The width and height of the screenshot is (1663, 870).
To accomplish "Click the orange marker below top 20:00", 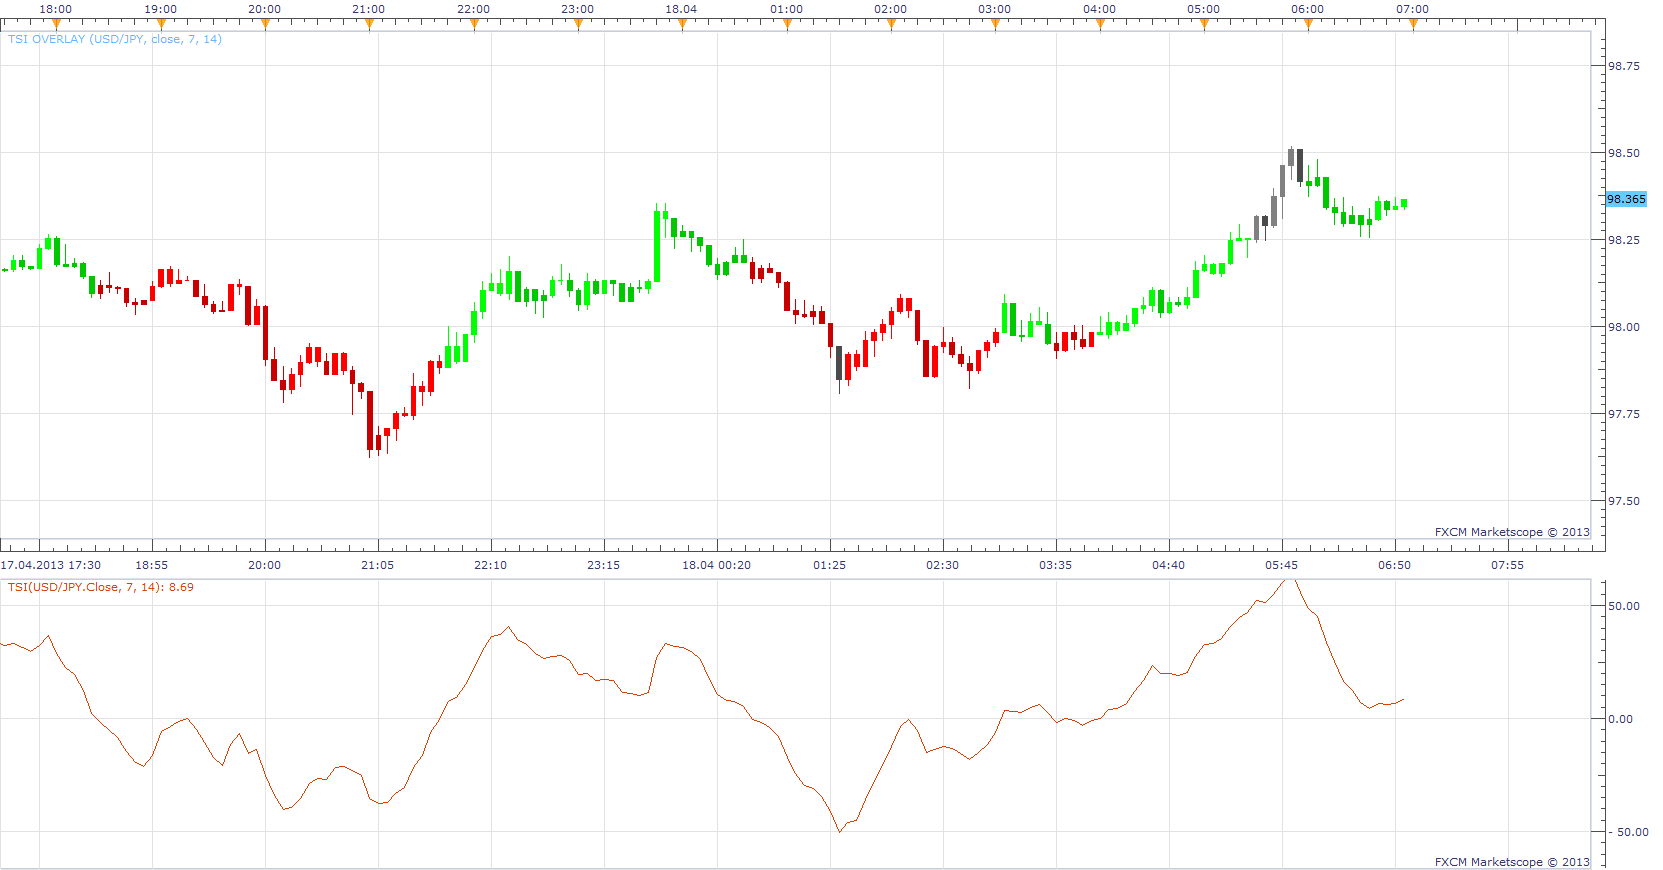I will tap(265, 24).
